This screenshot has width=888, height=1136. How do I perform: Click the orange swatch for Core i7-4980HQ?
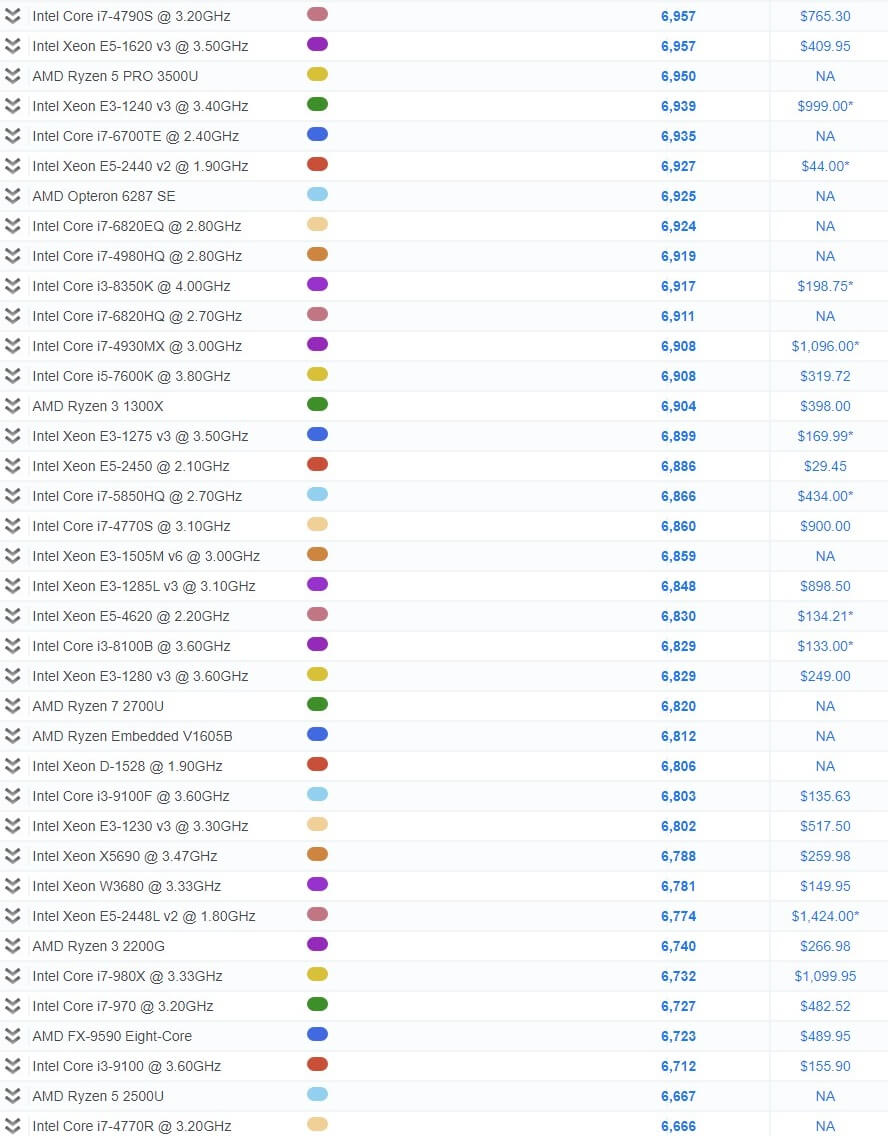click(317, 254)
